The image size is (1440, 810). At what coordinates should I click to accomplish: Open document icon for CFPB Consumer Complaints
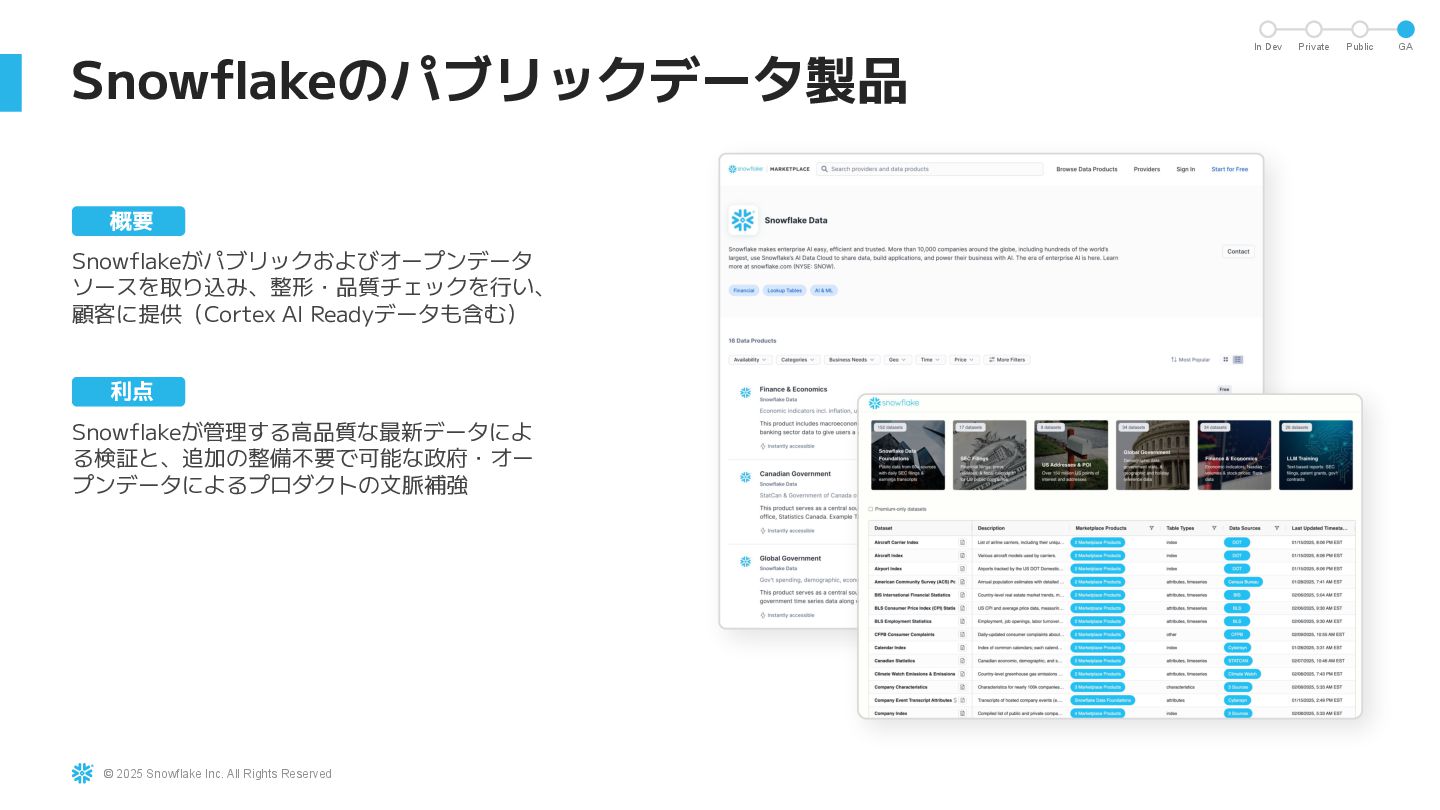(x=963, y=634)
